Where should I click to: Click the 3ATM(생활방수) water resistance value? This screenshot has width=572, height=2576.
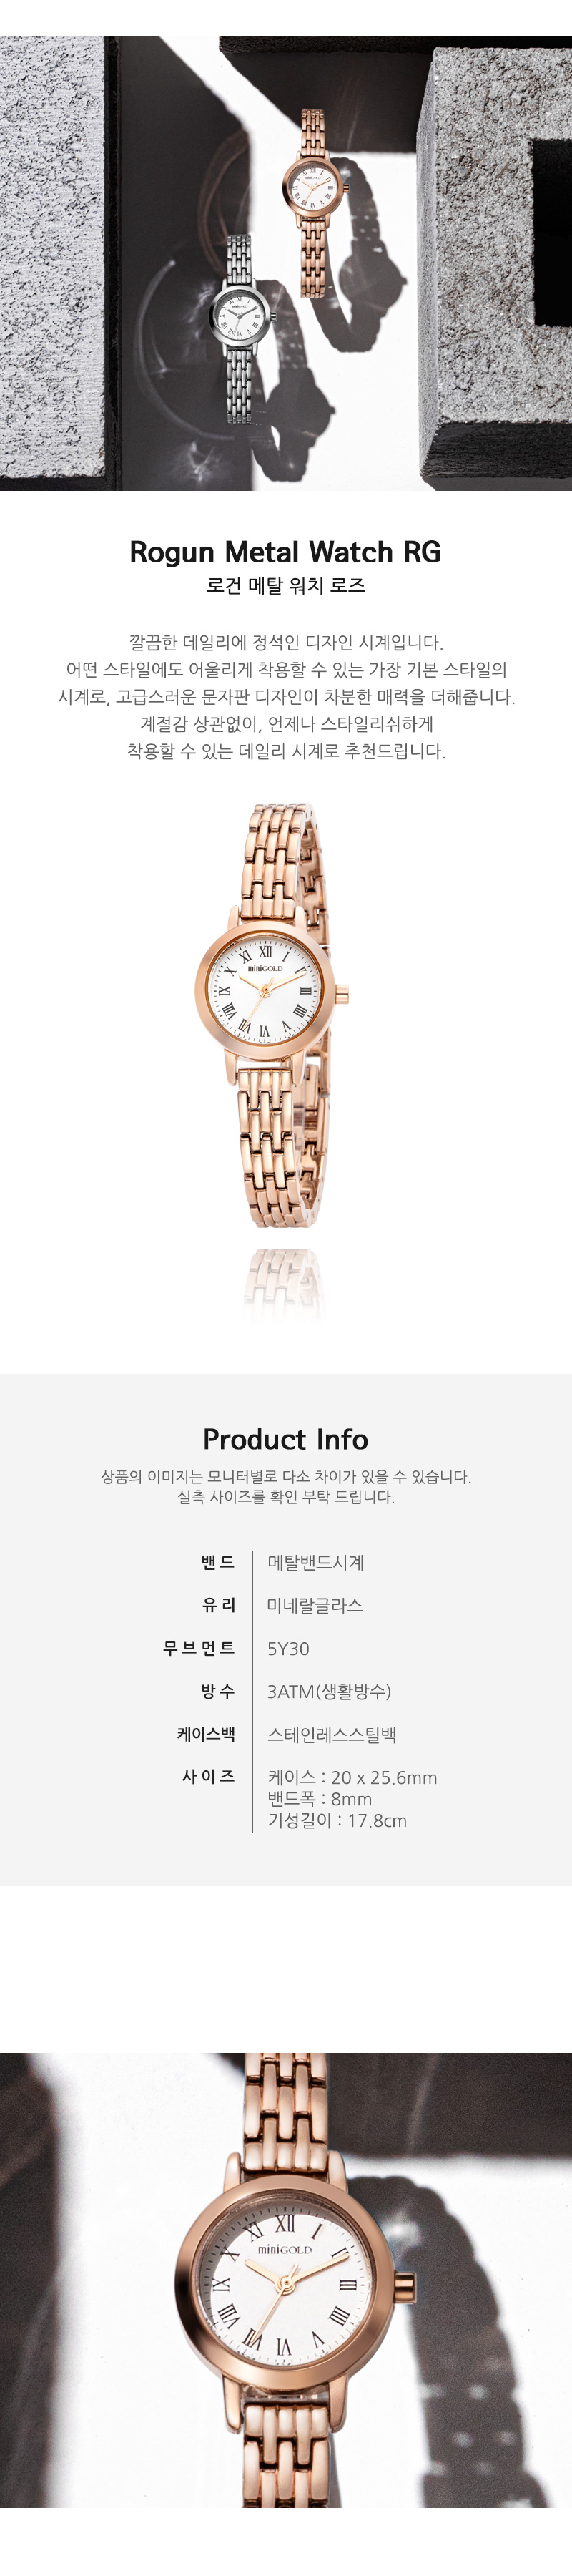coord(329,1692)
